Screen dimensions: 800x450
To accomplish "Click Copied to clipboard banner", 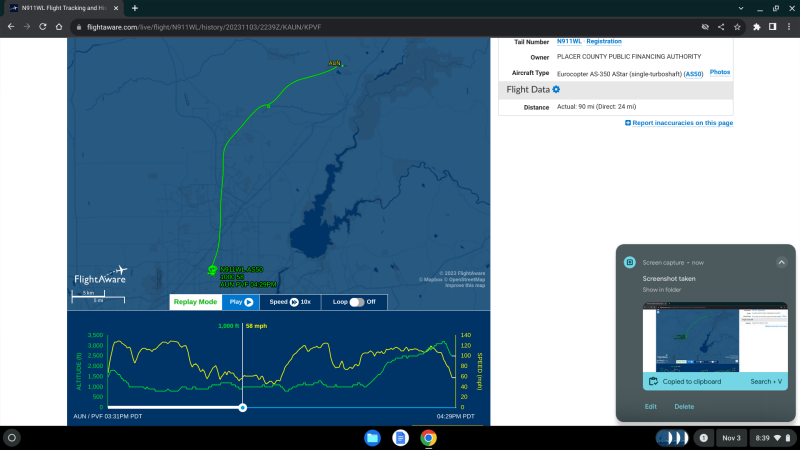I will [x=715, y=381].
